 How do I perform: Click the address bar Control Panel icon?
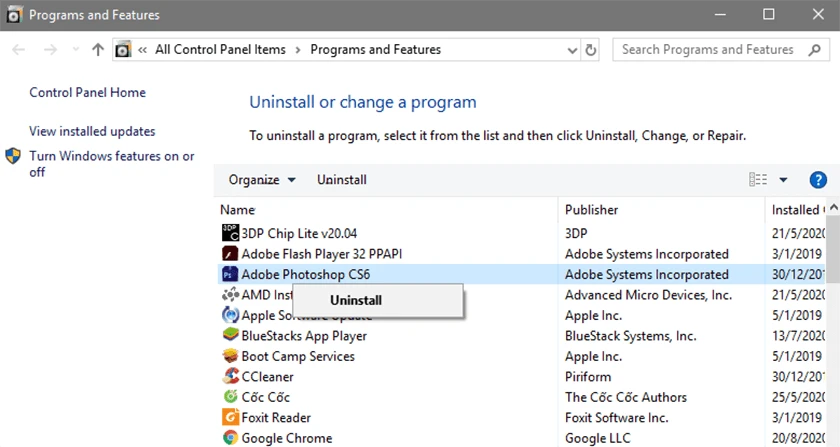pos(123,50)
